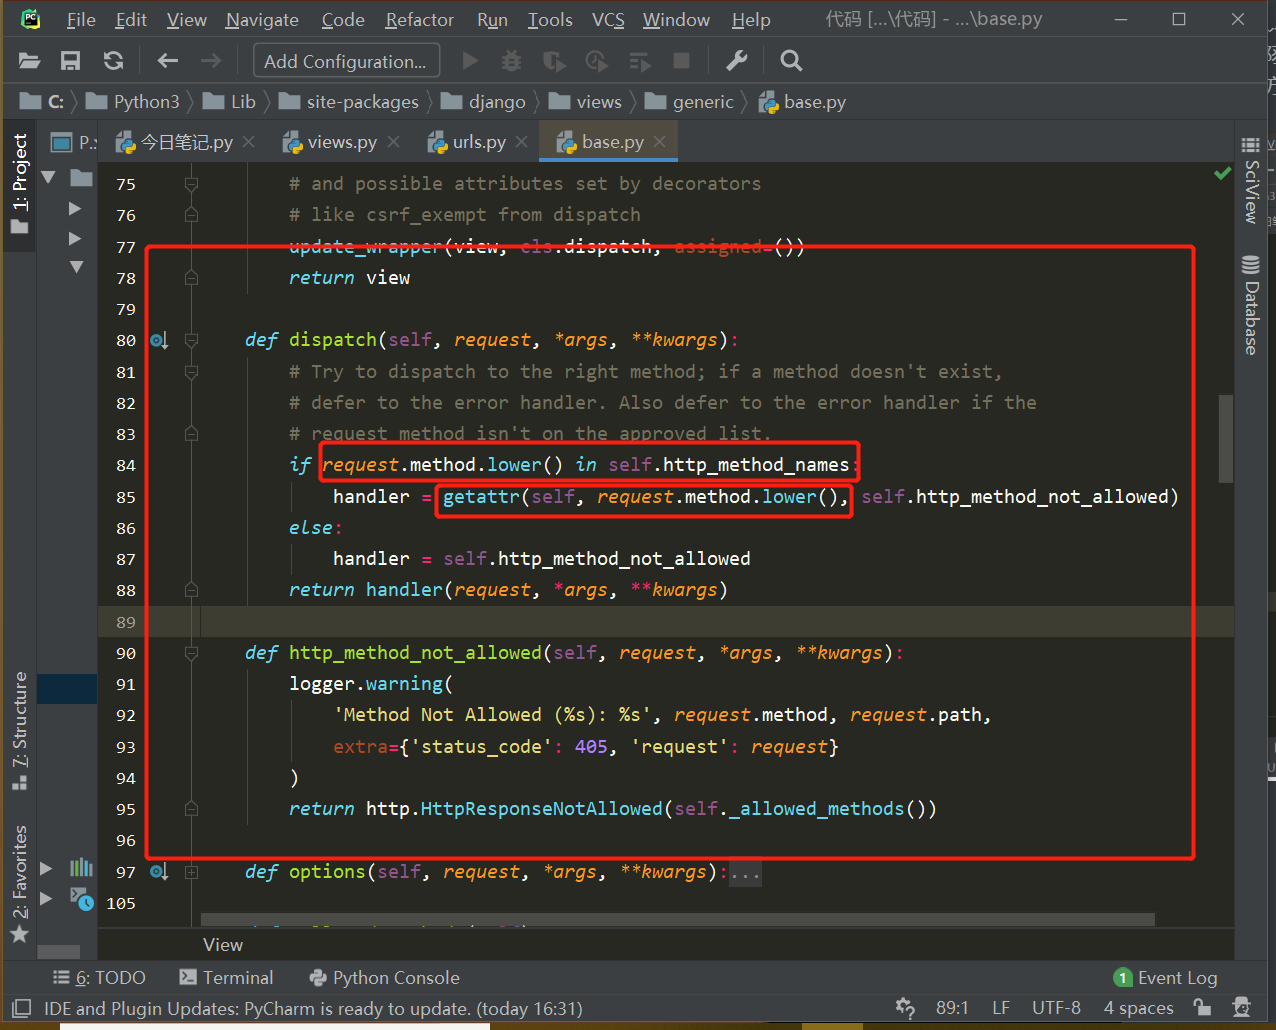This screenshot has width=1276, height=1030.
Task: Open the UTF-8 encoding selector
Action: (x=1056, y=1008)
